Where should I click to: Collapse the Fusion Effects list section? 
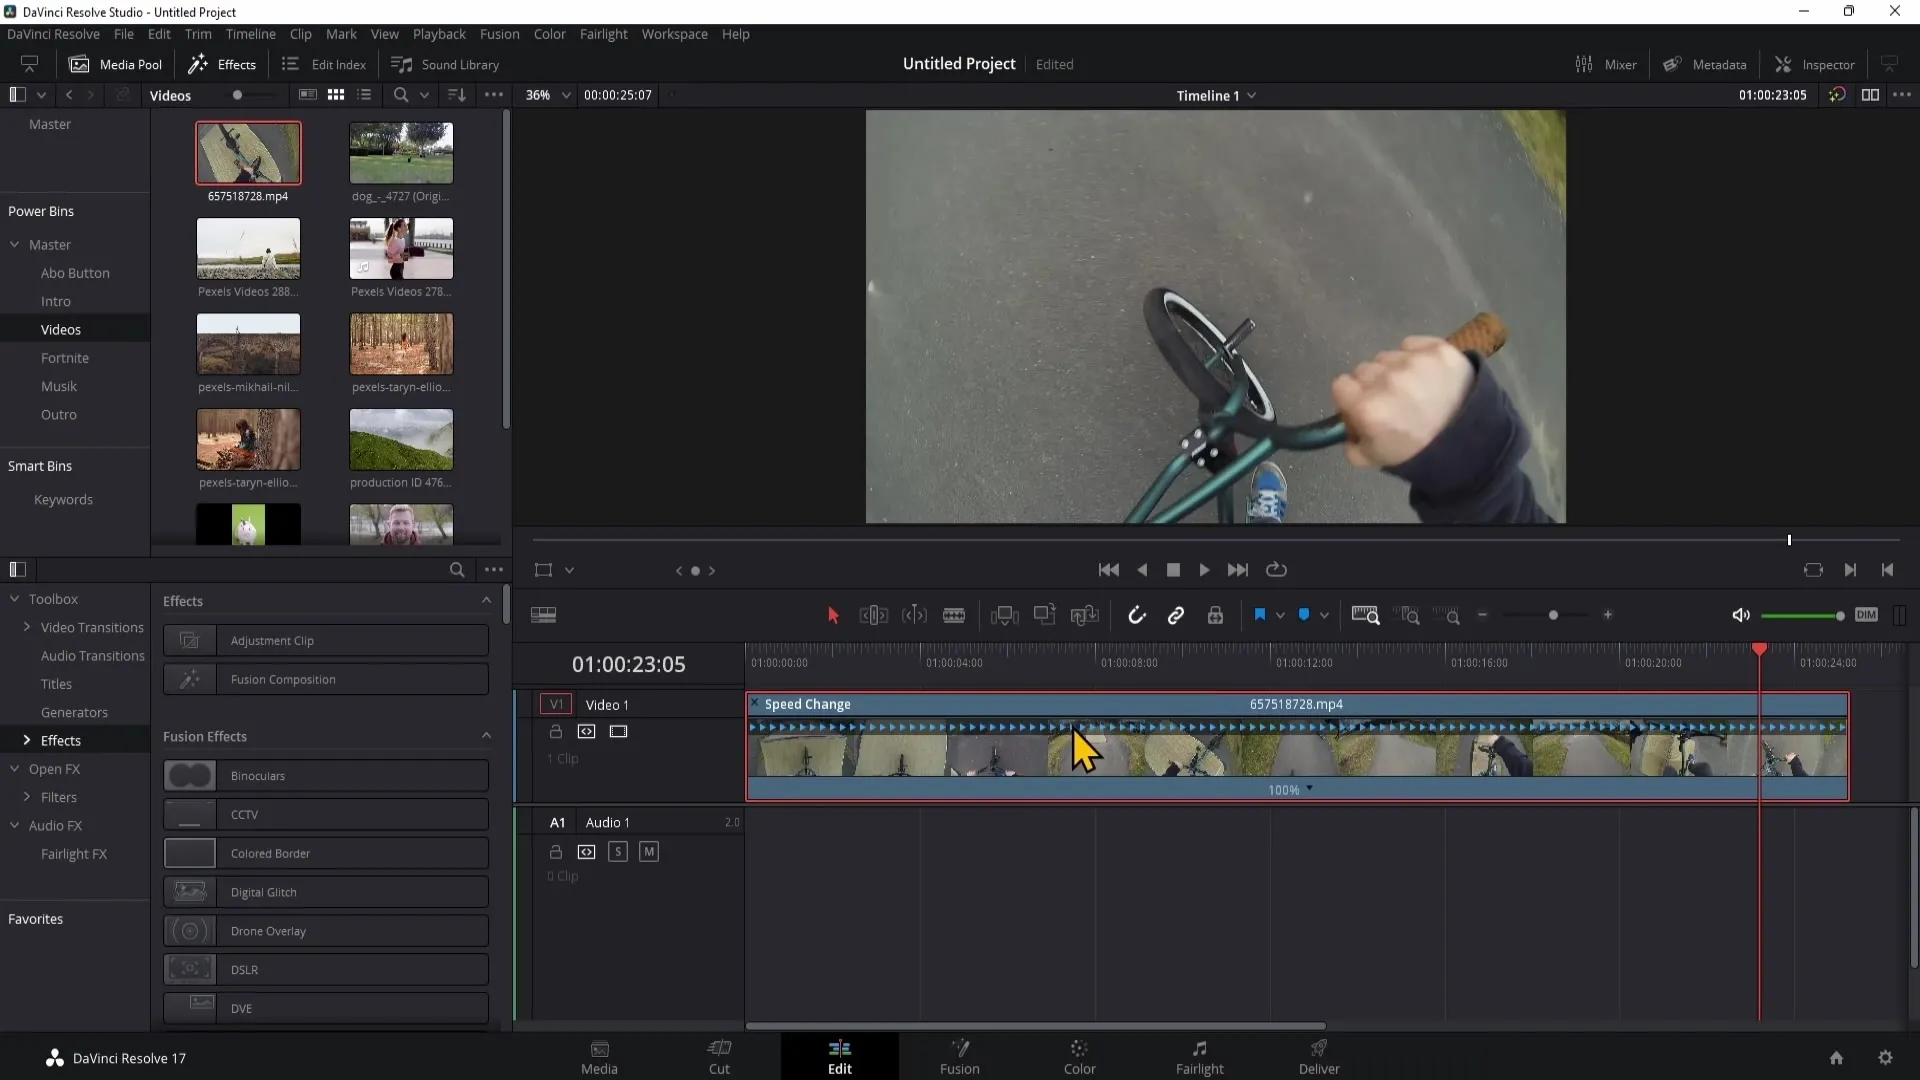486,736
